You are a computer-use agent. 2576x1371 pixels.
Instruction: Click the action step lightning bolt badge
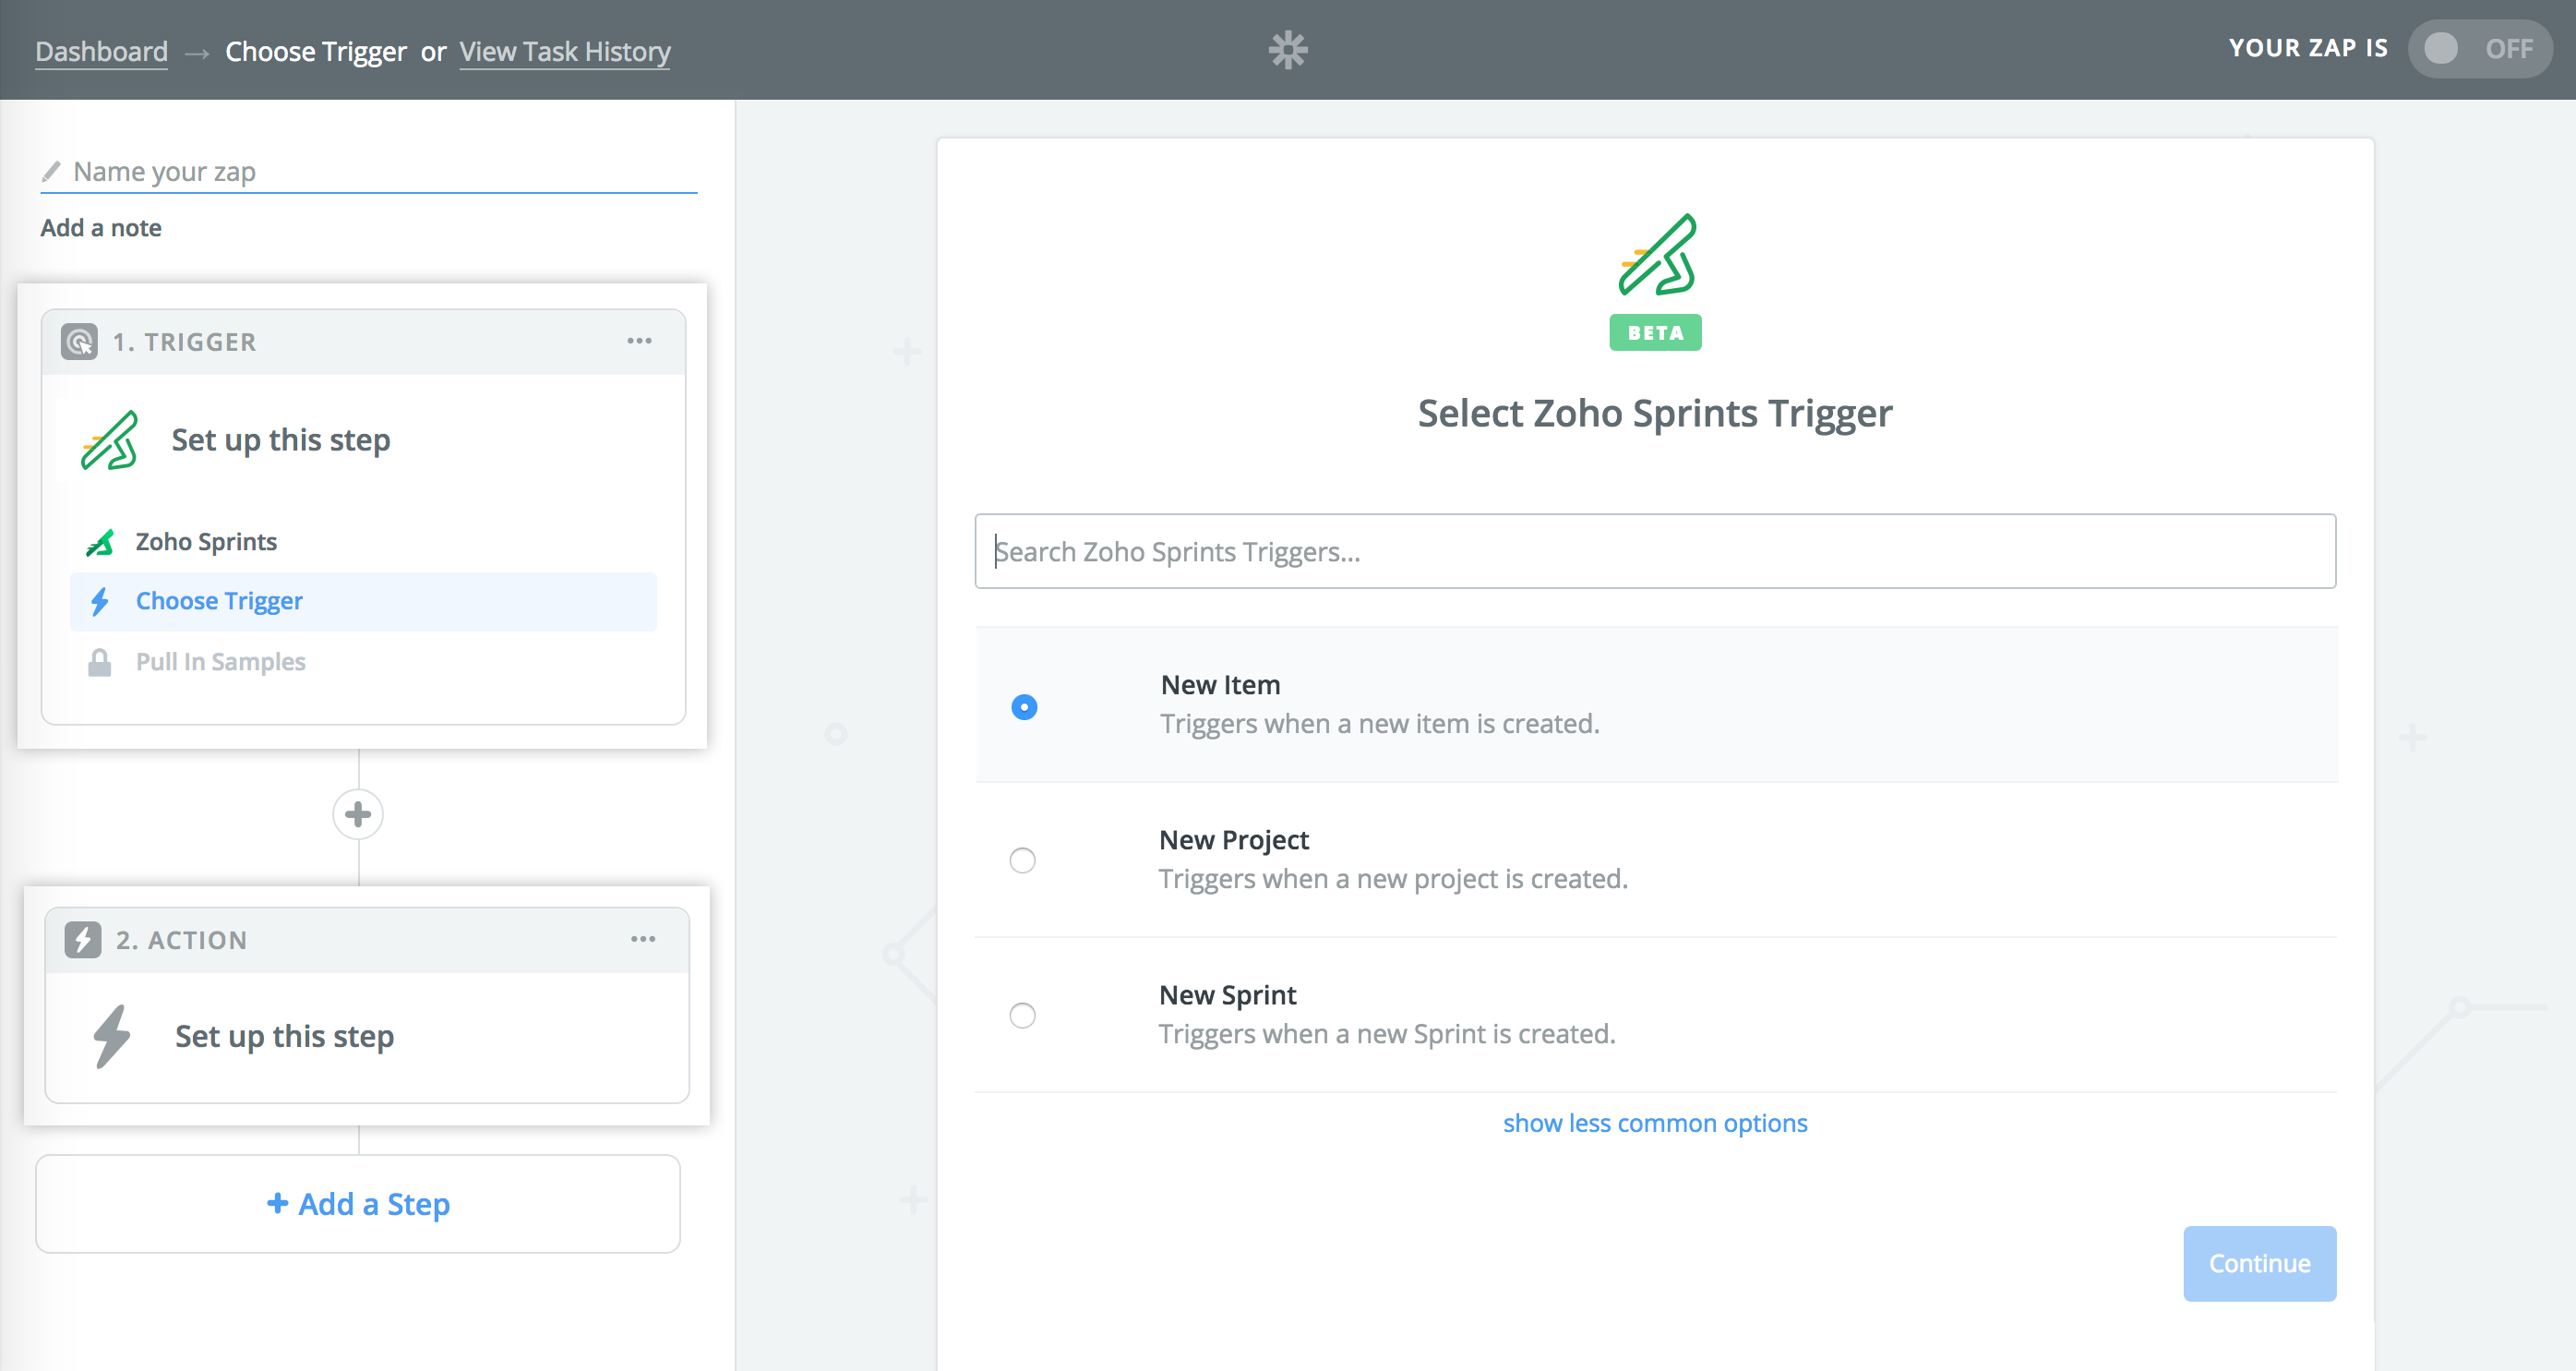83,940
